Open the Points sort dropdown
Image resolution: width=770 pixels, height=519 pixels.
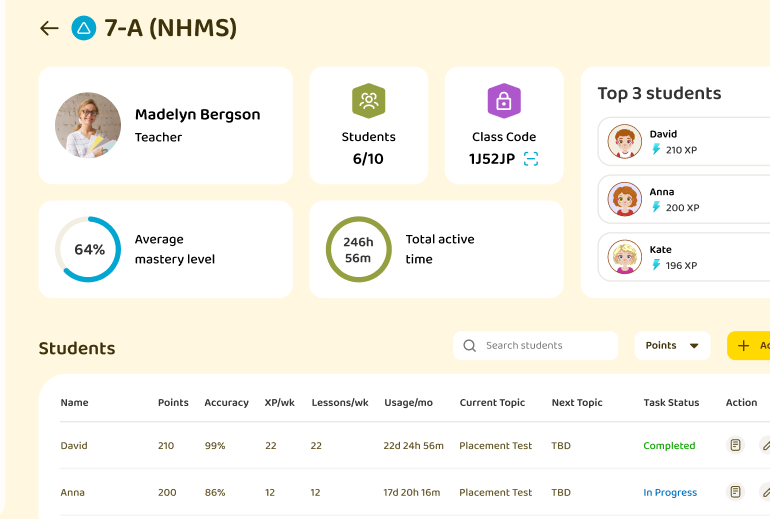click(672, 346)
